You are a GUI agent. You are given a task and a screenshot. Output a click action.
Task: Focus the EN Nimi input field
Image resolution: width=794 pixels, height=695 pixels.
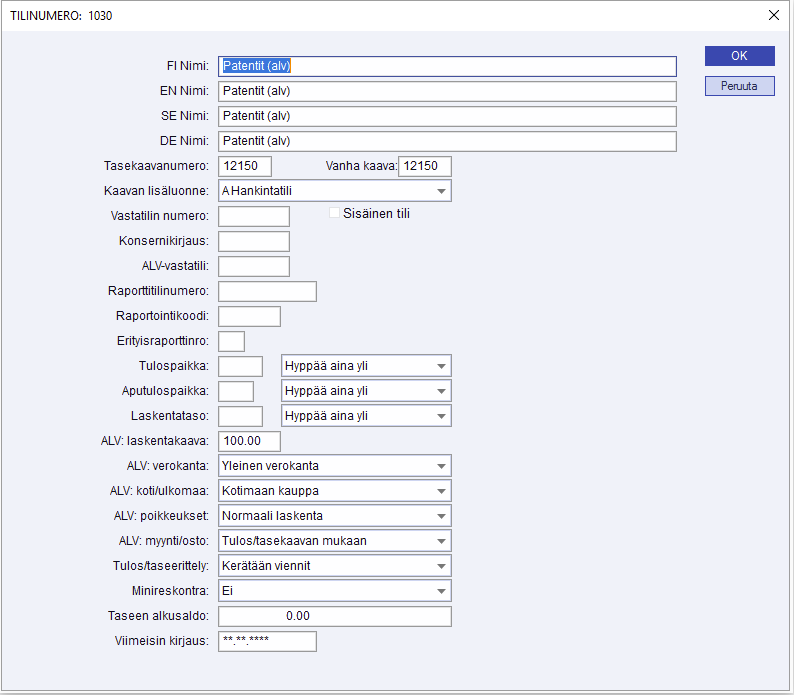click(x=447, y=91)
